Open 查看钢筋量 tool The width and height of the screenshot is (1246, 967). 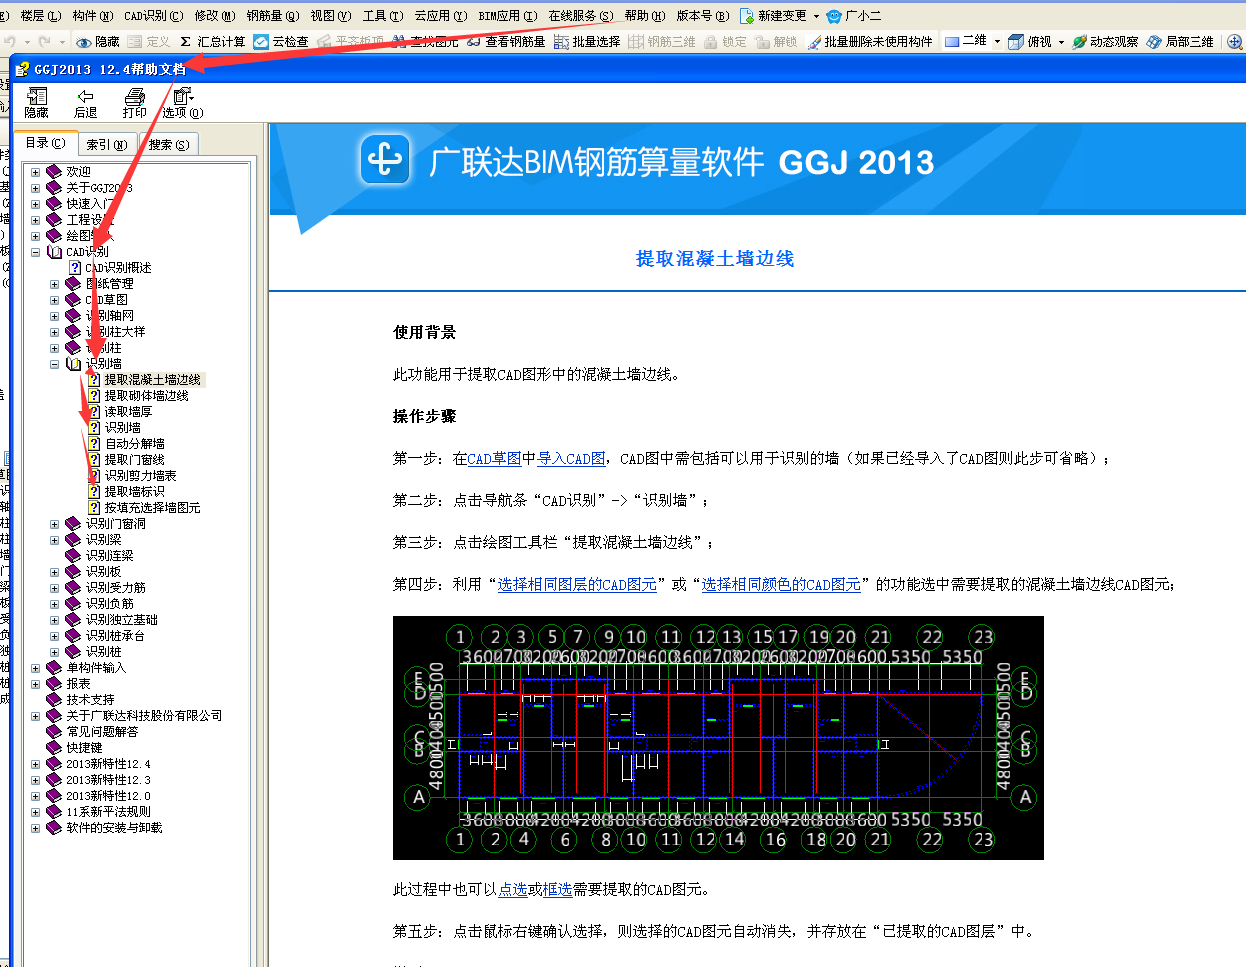point(506,42)
